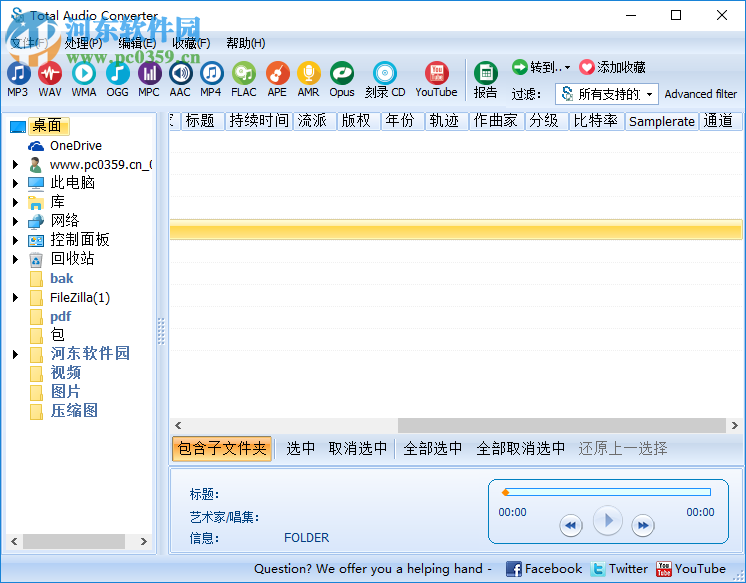
Task: Expand the 控制面板 node arrow
Action: point(15,240)
